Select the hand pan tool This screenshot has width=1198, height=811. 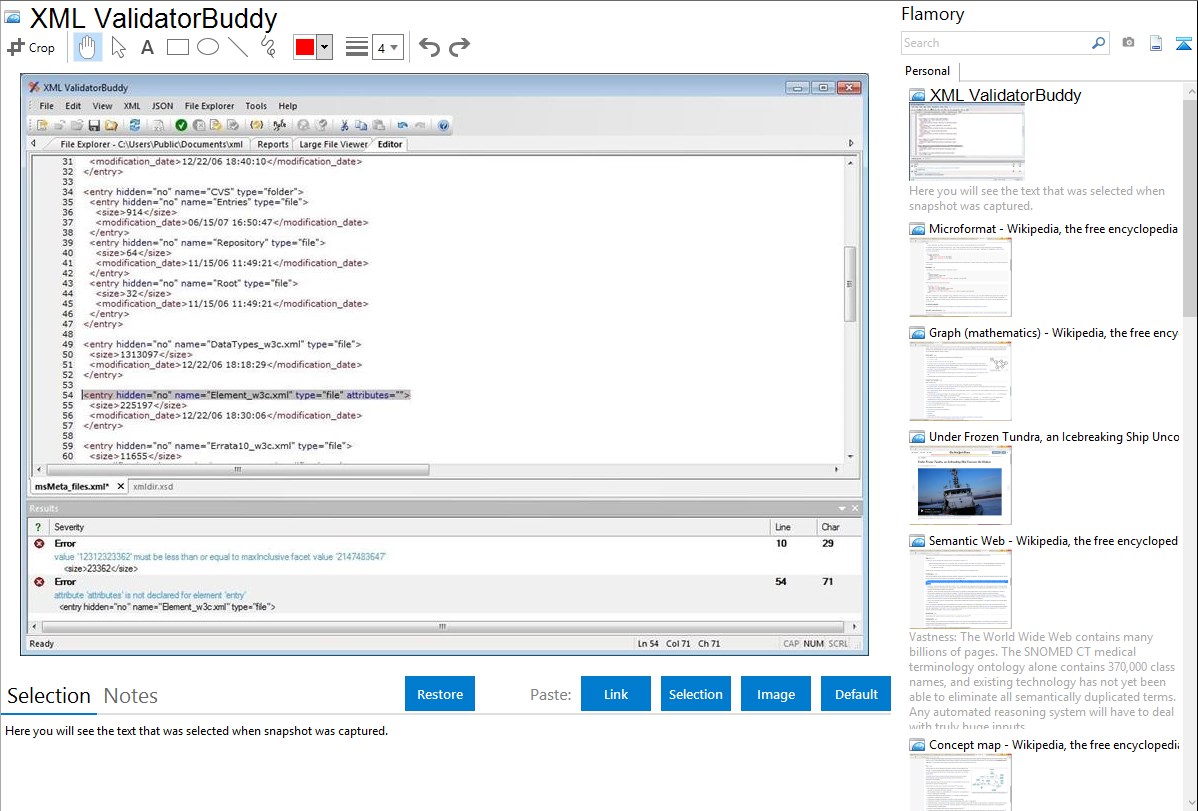[x=87, y=47]
